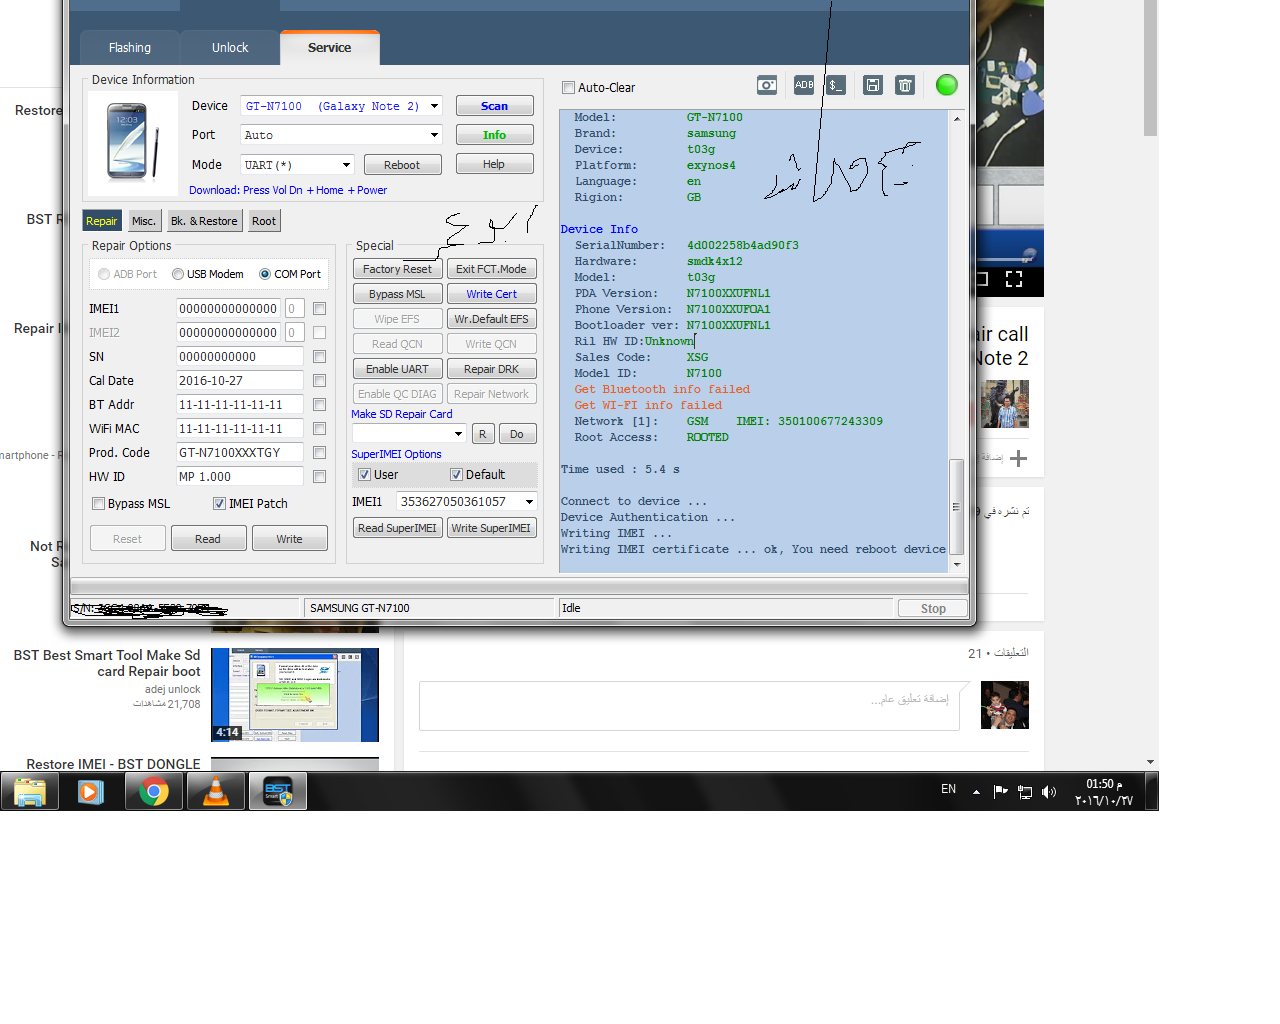Tick the Prod. Code row checkbox
1280x1024 pixels.
[x=320, y=453]
